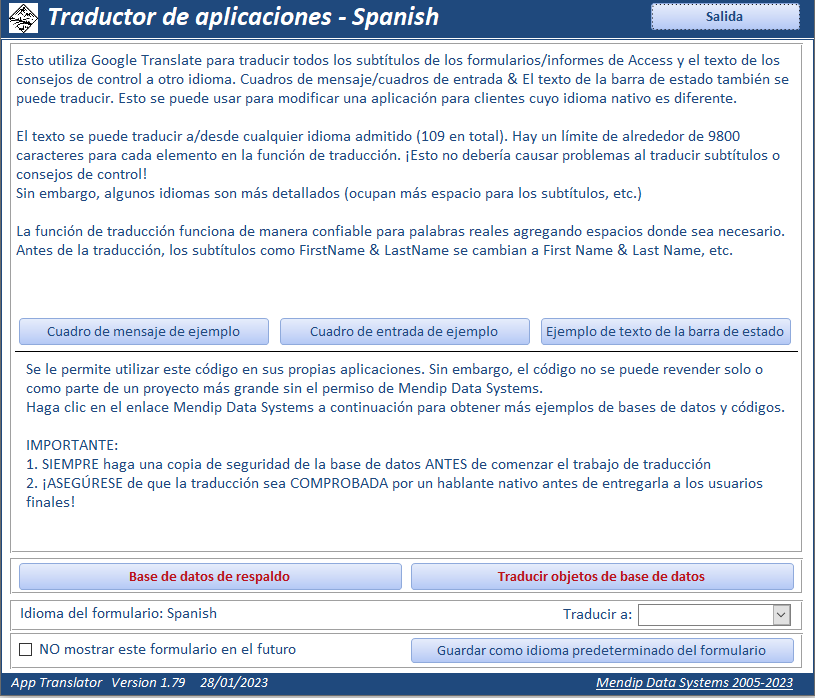This screenshot has width=815, height=698.
Task: Click the line starting Antes de la traducción
Action: [x=374, y=251]
